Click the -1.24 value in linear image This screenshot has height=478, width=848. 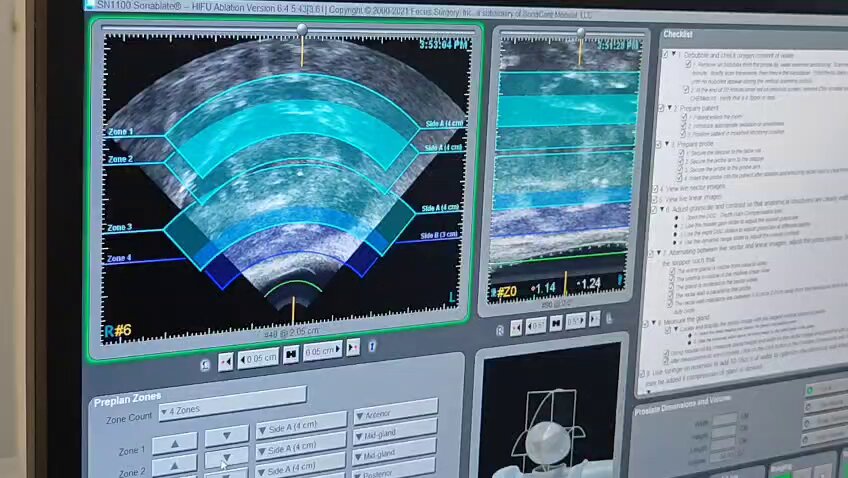click(x=588, y=284)
